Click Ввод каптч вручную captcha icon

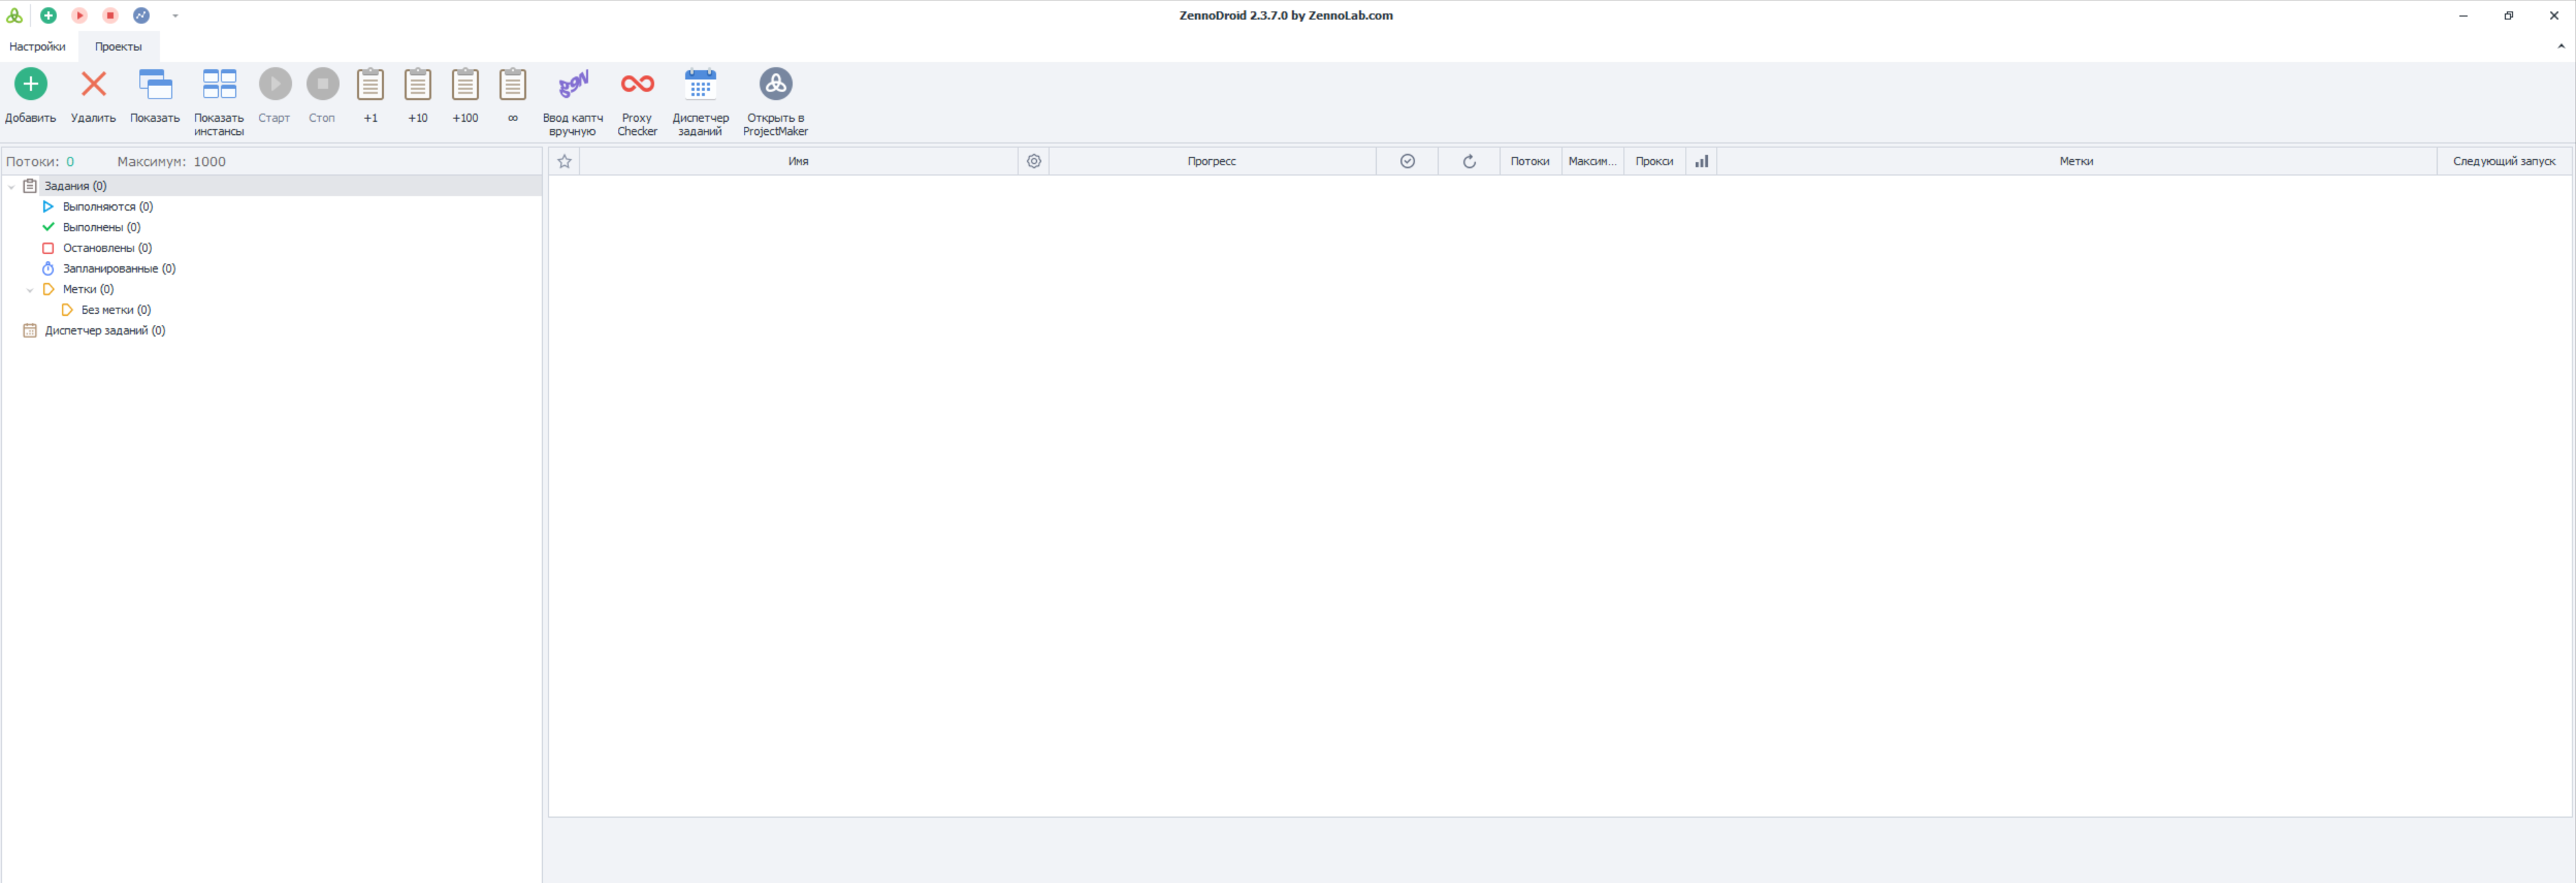(573, 85)
